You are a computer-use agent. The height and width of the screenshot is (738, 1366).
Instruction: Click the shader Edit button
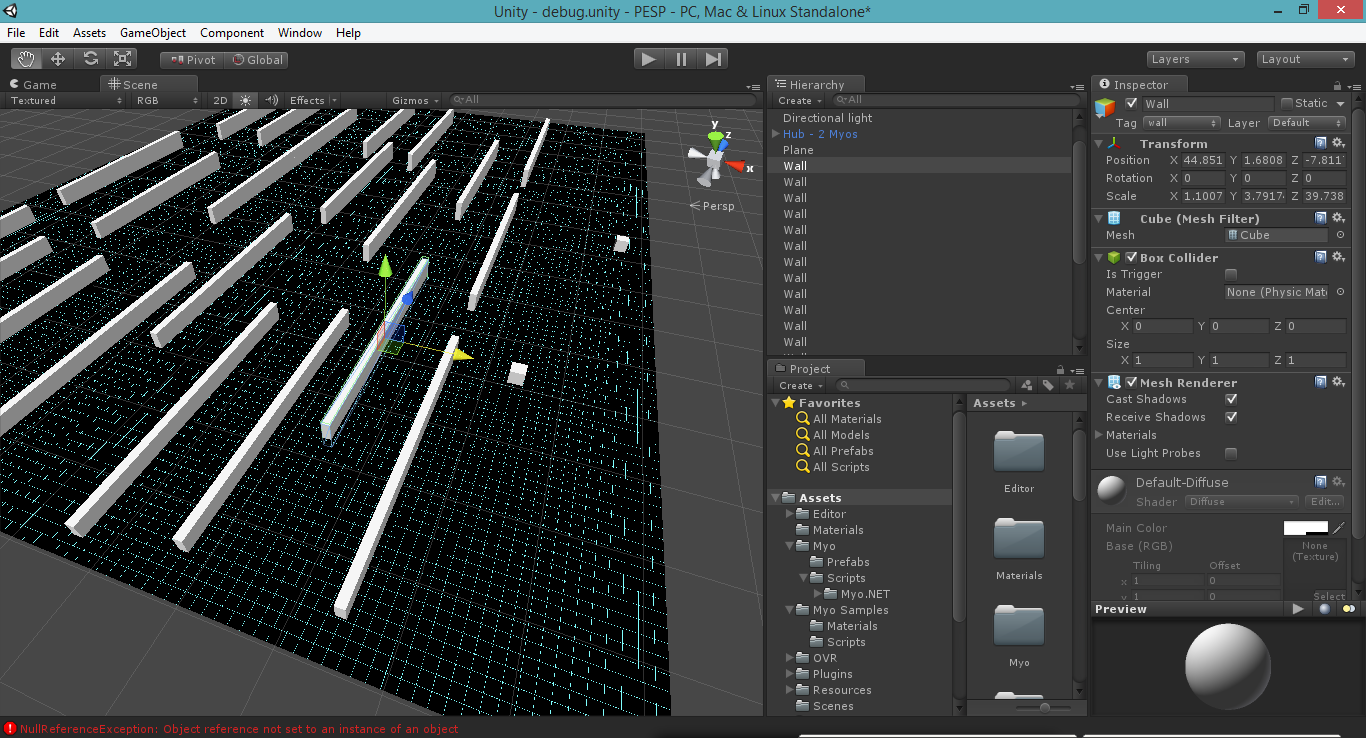coord(1325,502)
